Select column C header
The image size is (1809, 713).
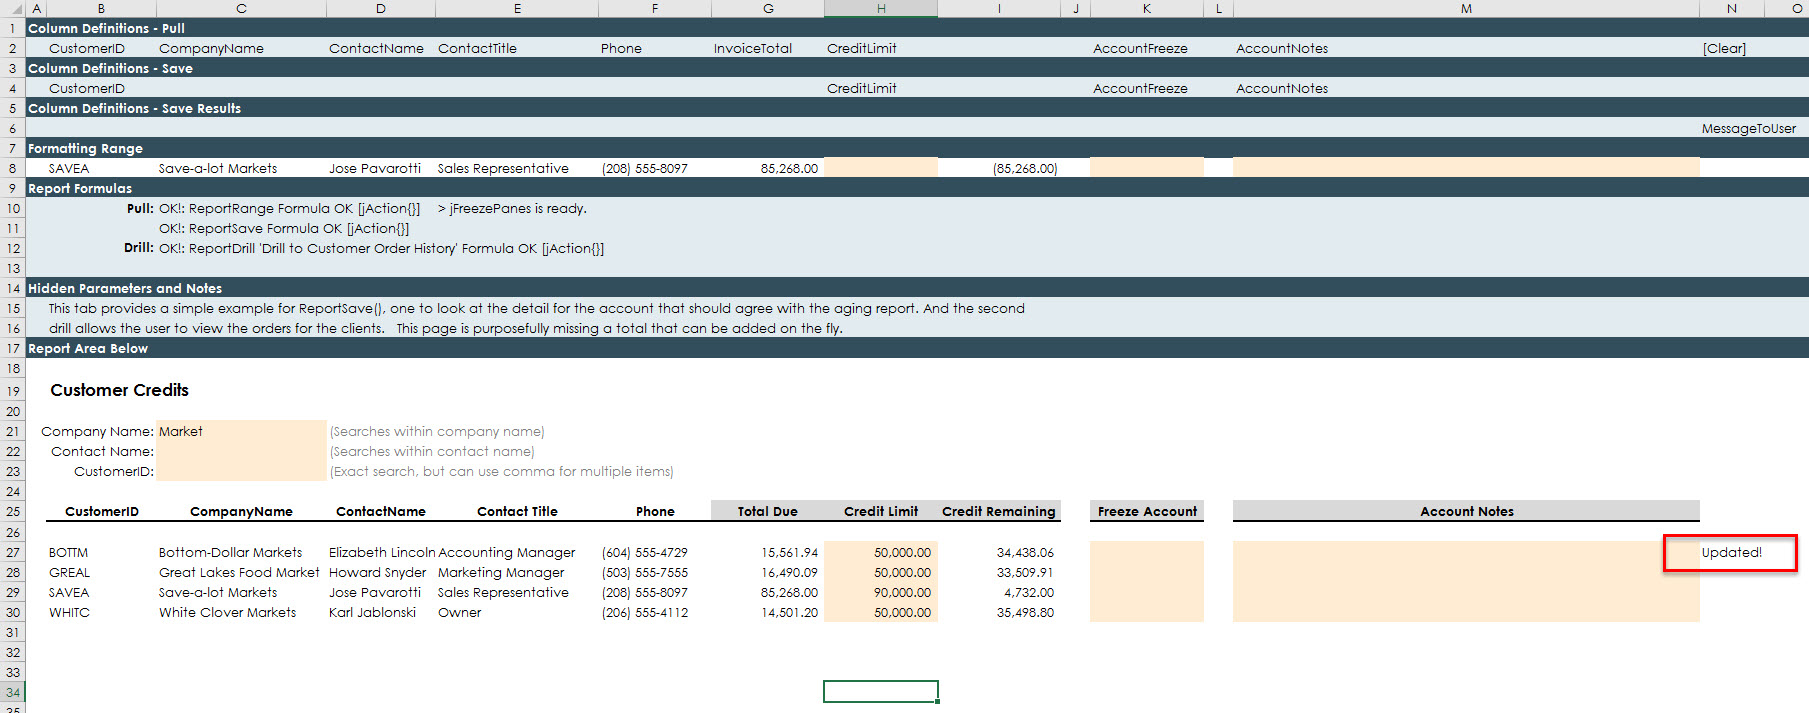(241, 8)
